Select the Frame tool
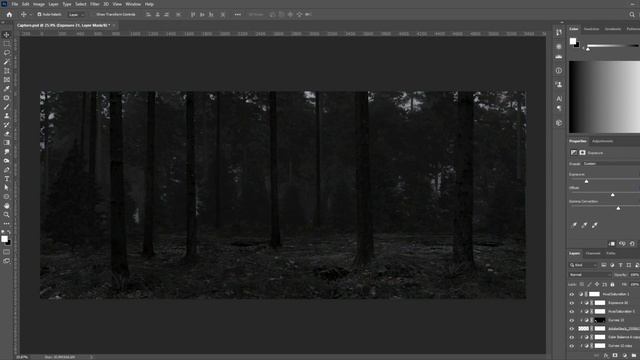This screenshot has height=360, width=640. tap(7, 80)
